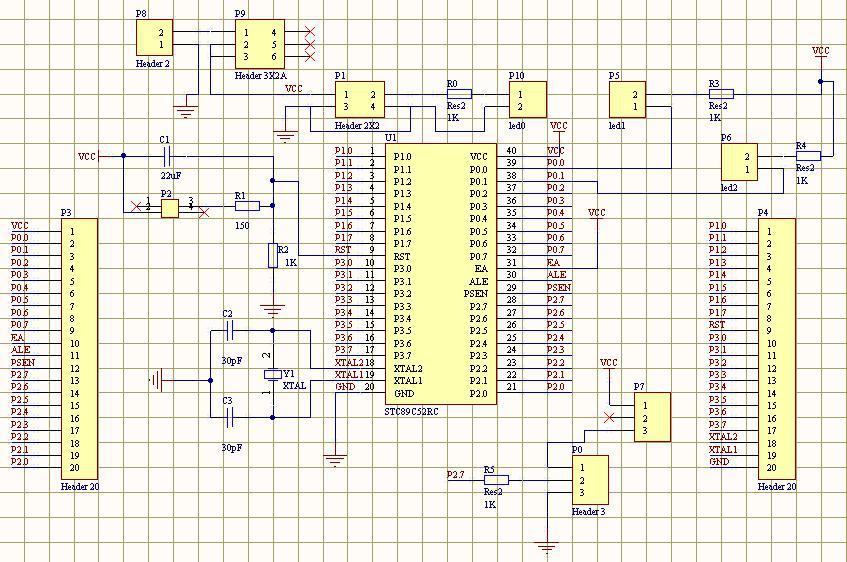Screen dimensions: 847x562
Task: Select the R0 resistor symbol
Action: [459, 94]
